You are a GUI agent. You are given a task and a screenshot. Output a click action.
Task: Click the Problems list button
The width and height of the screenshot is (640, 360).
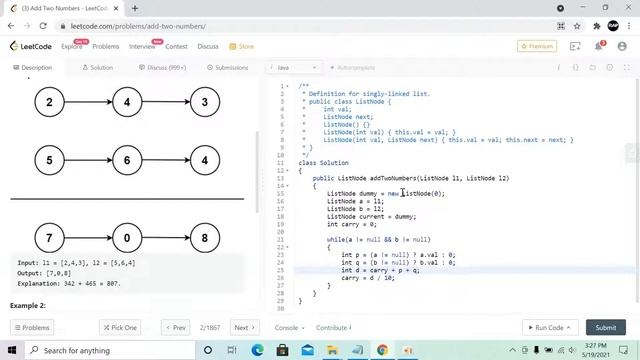coord(32,327)
